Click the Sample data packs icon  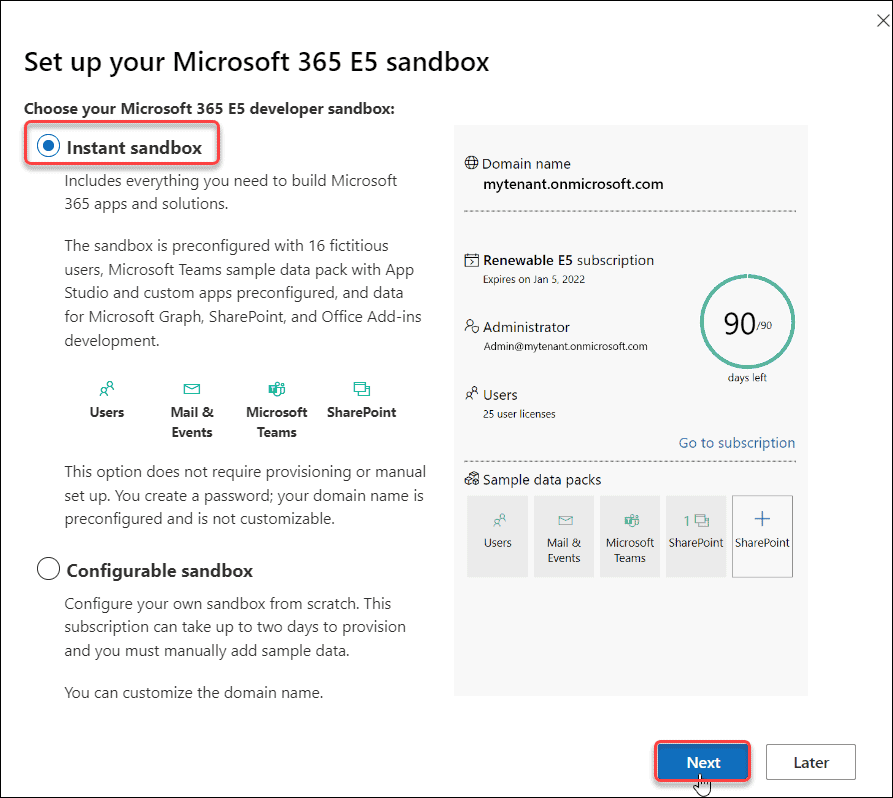coord(472,479)
